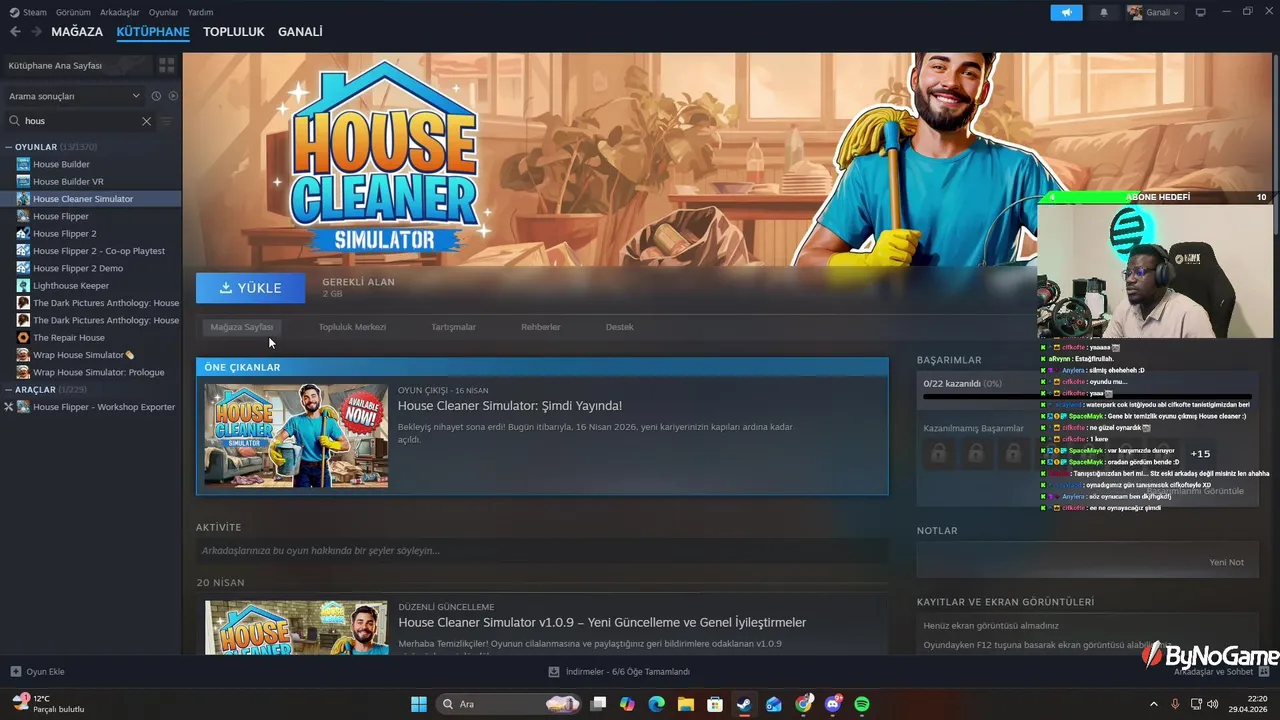Open advanced filter options beside search
The height and width of the screenshot is (720, 1280).
pos(167,121)
